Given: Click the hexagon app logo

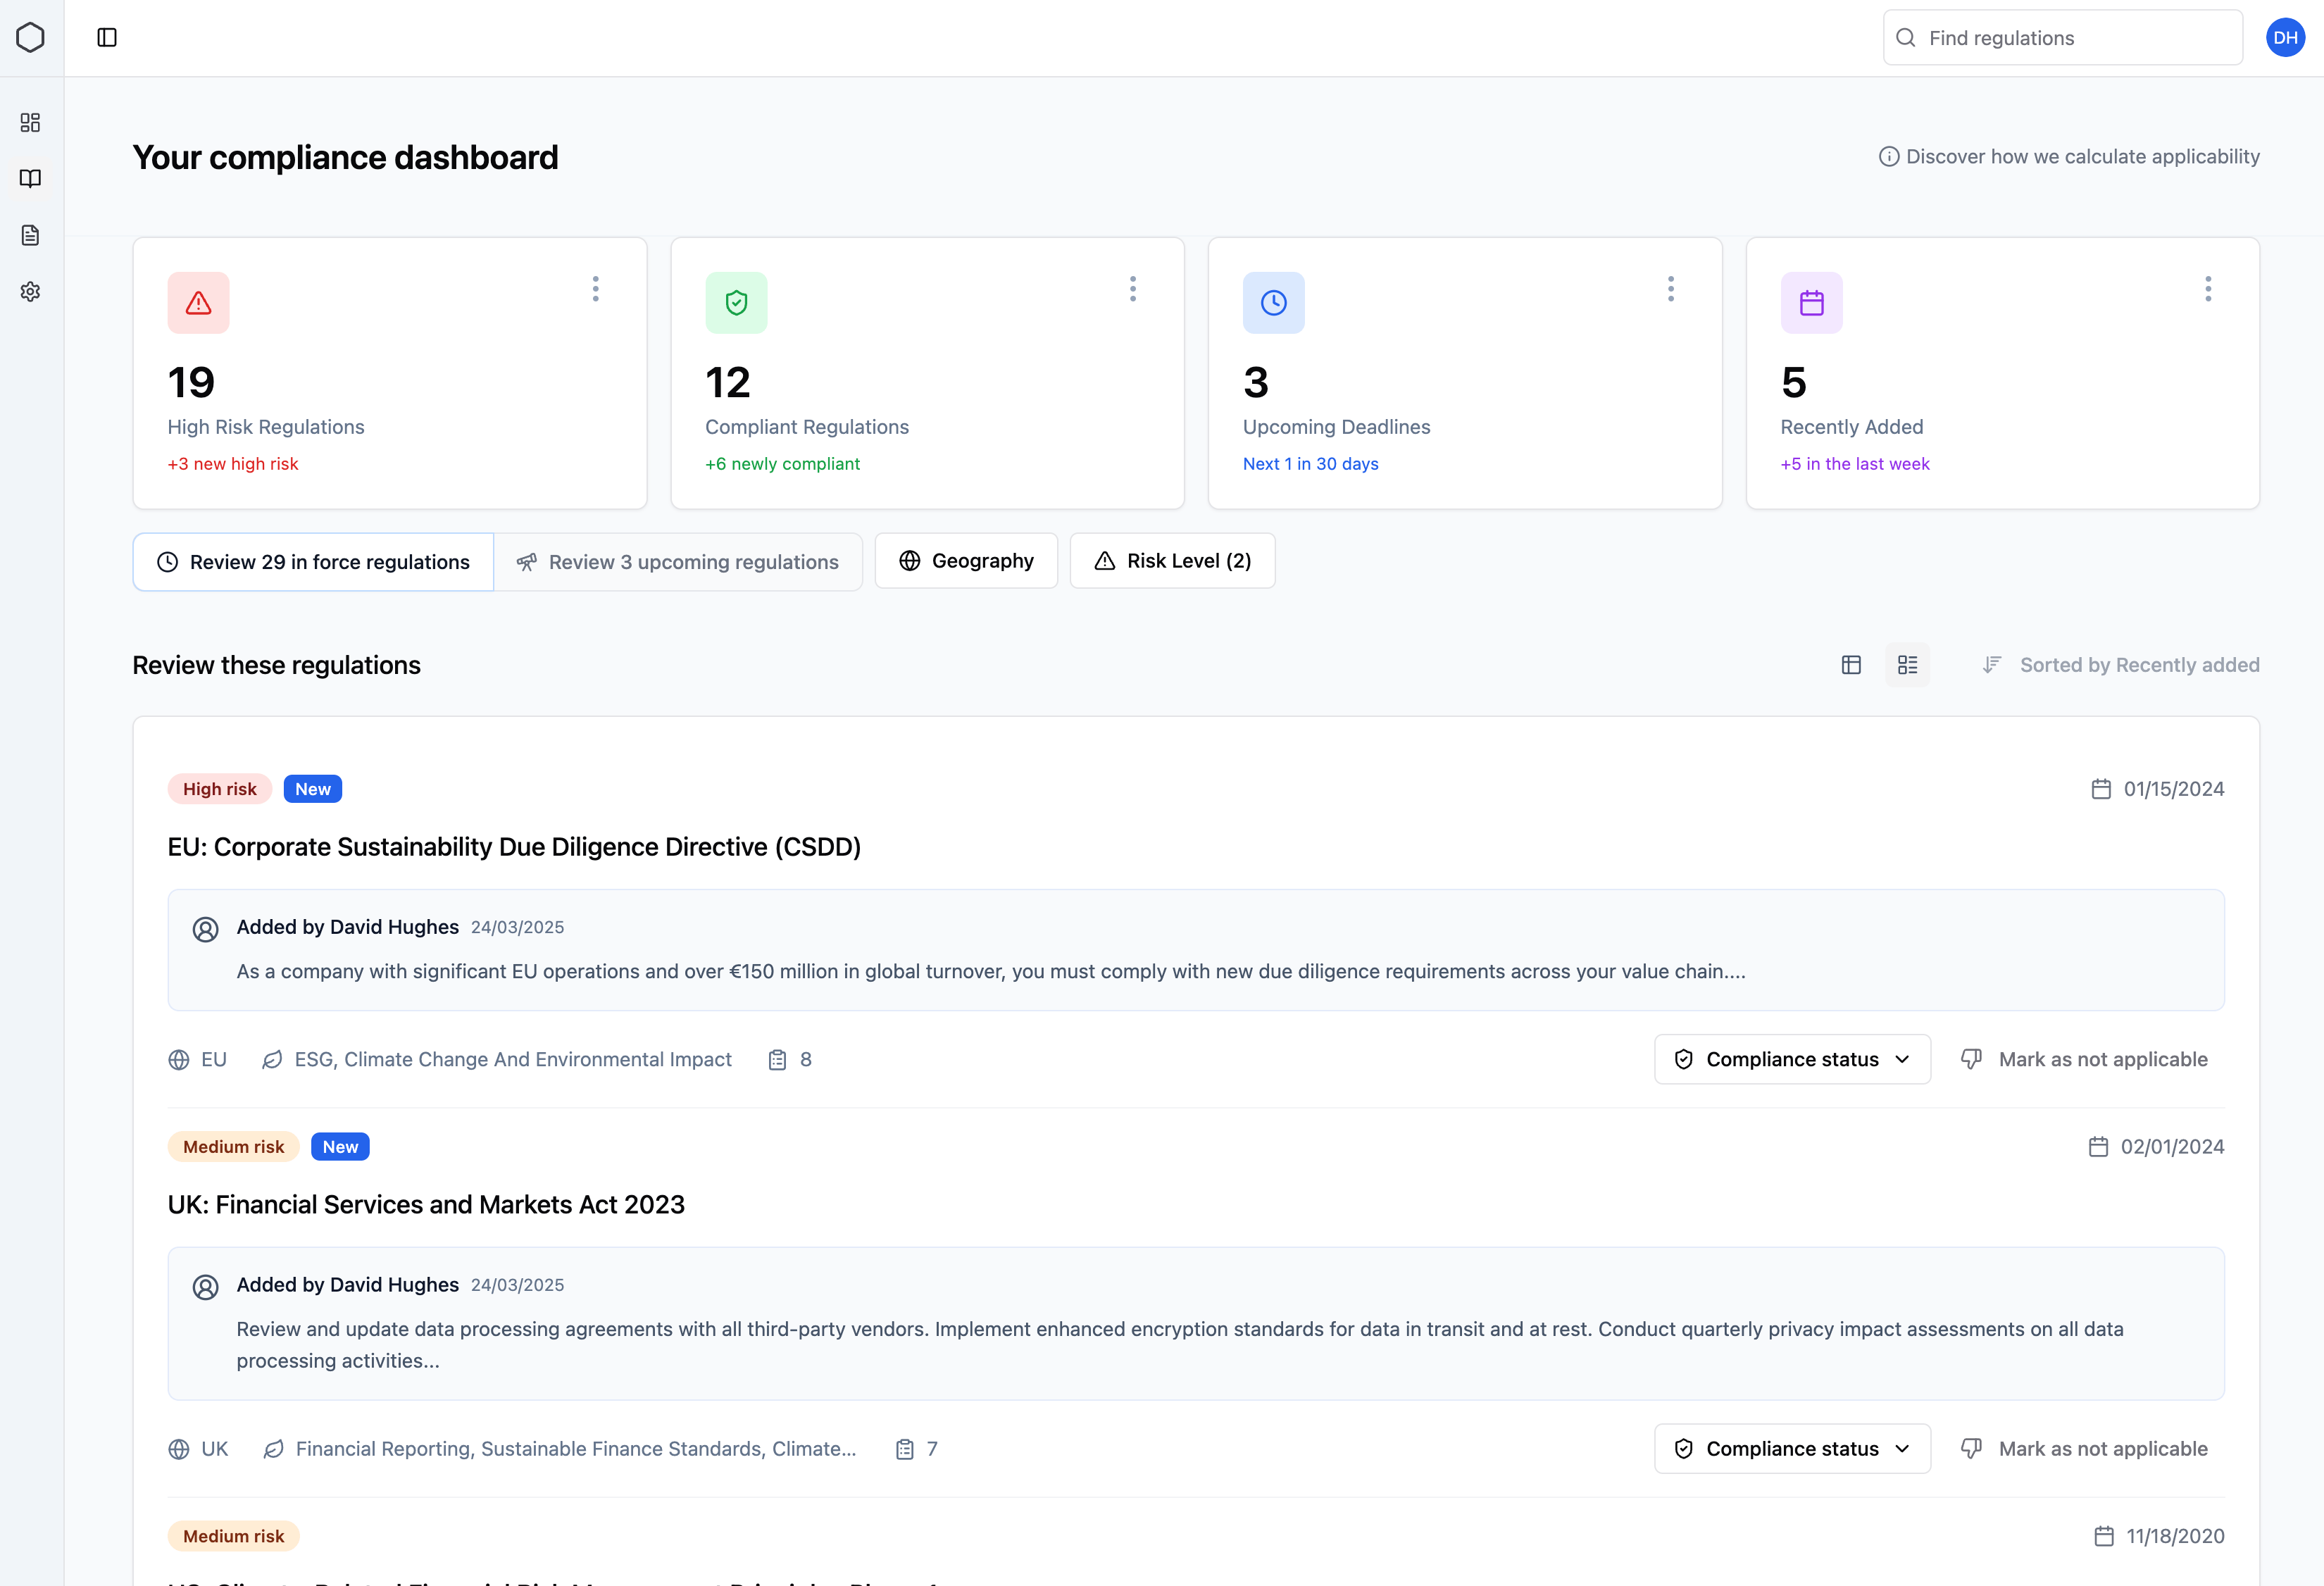Looking at the screenshot, I should [30, 37].
